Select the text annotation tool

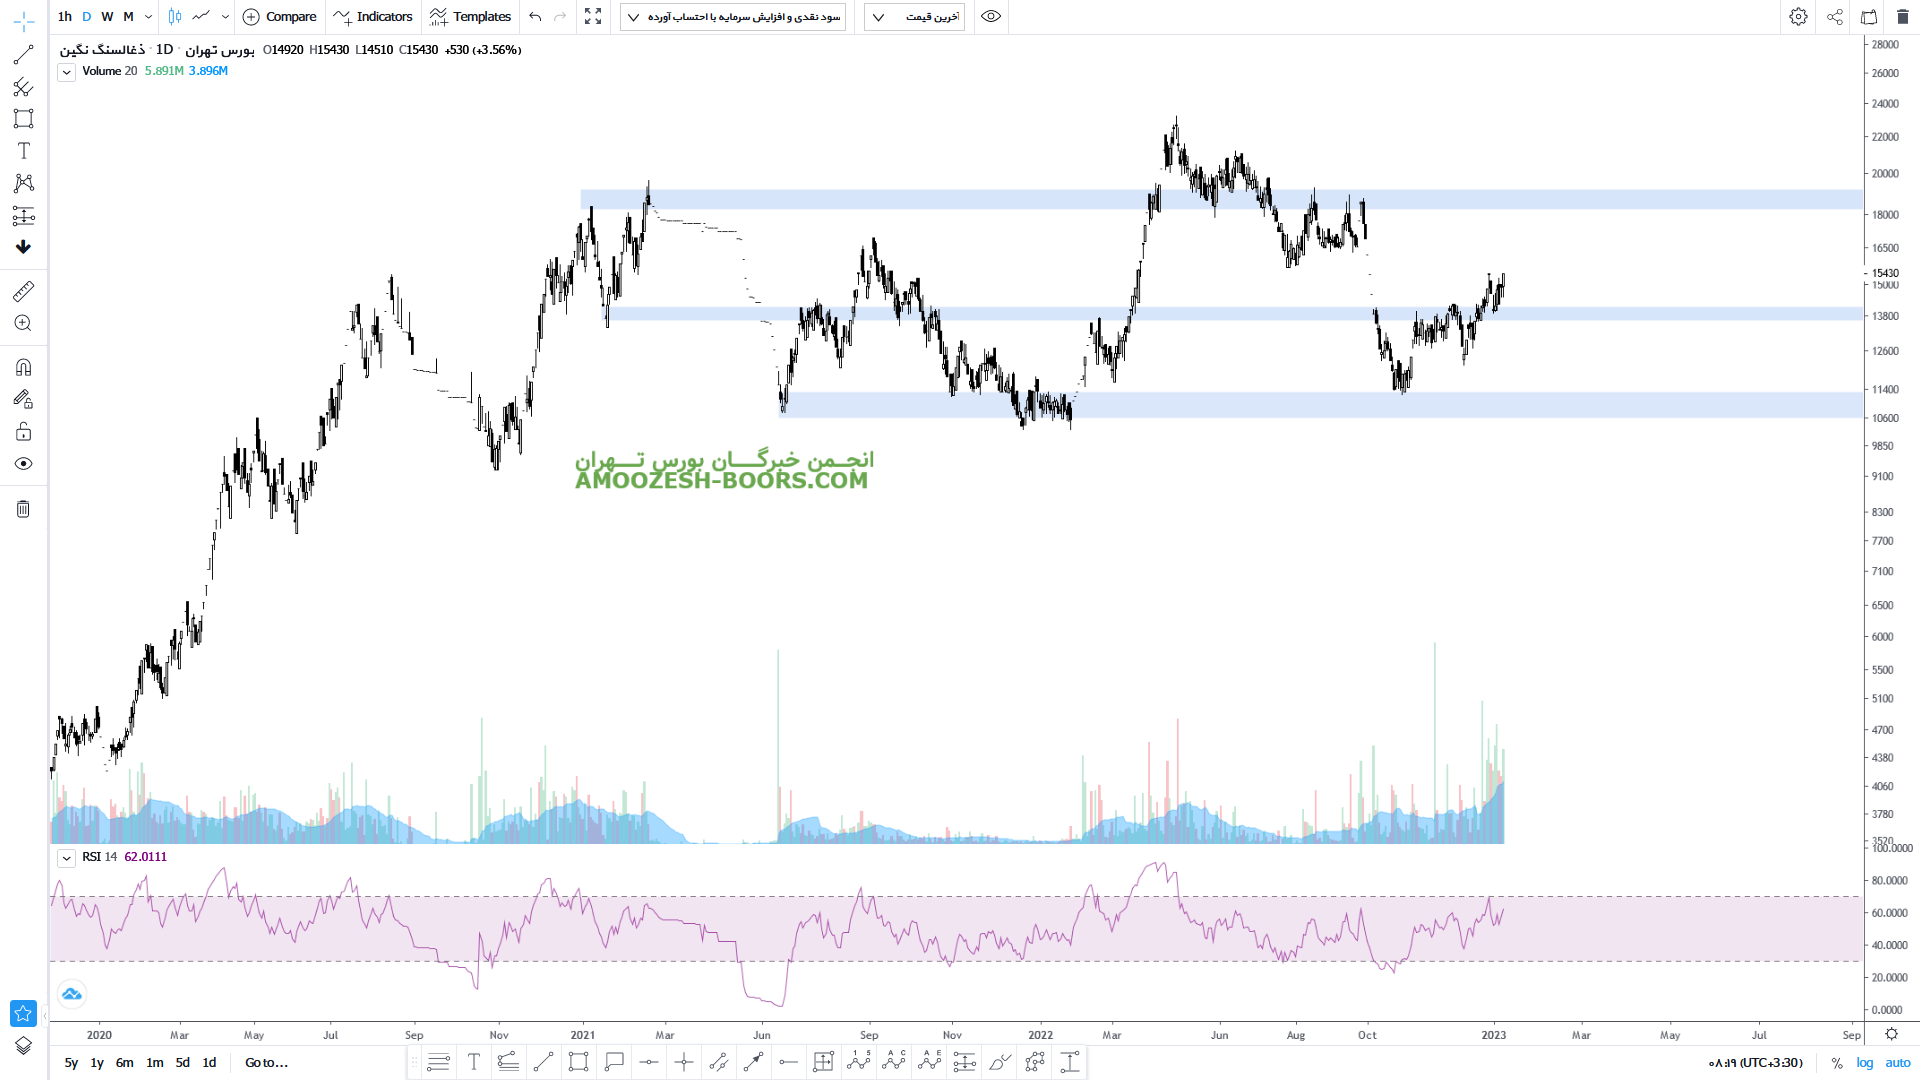[x=23, y=151]
